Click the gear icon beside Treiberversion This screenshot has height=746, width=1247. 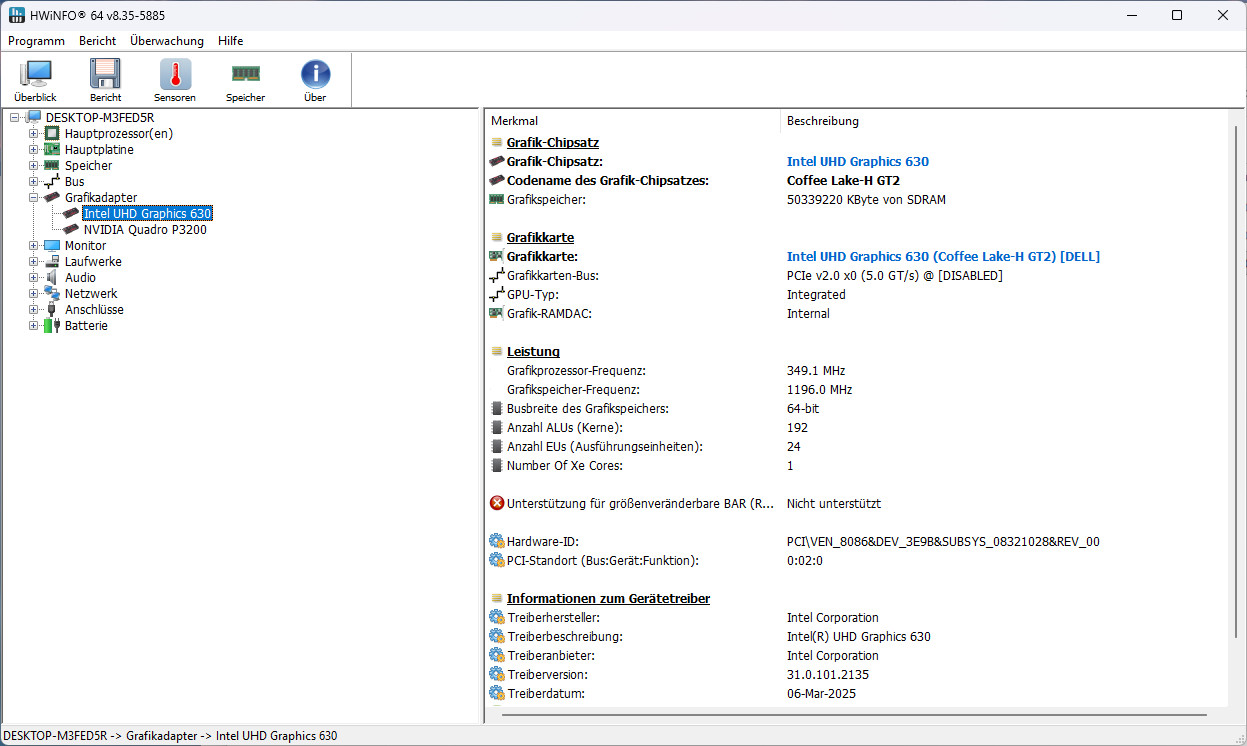coord(497,675)
